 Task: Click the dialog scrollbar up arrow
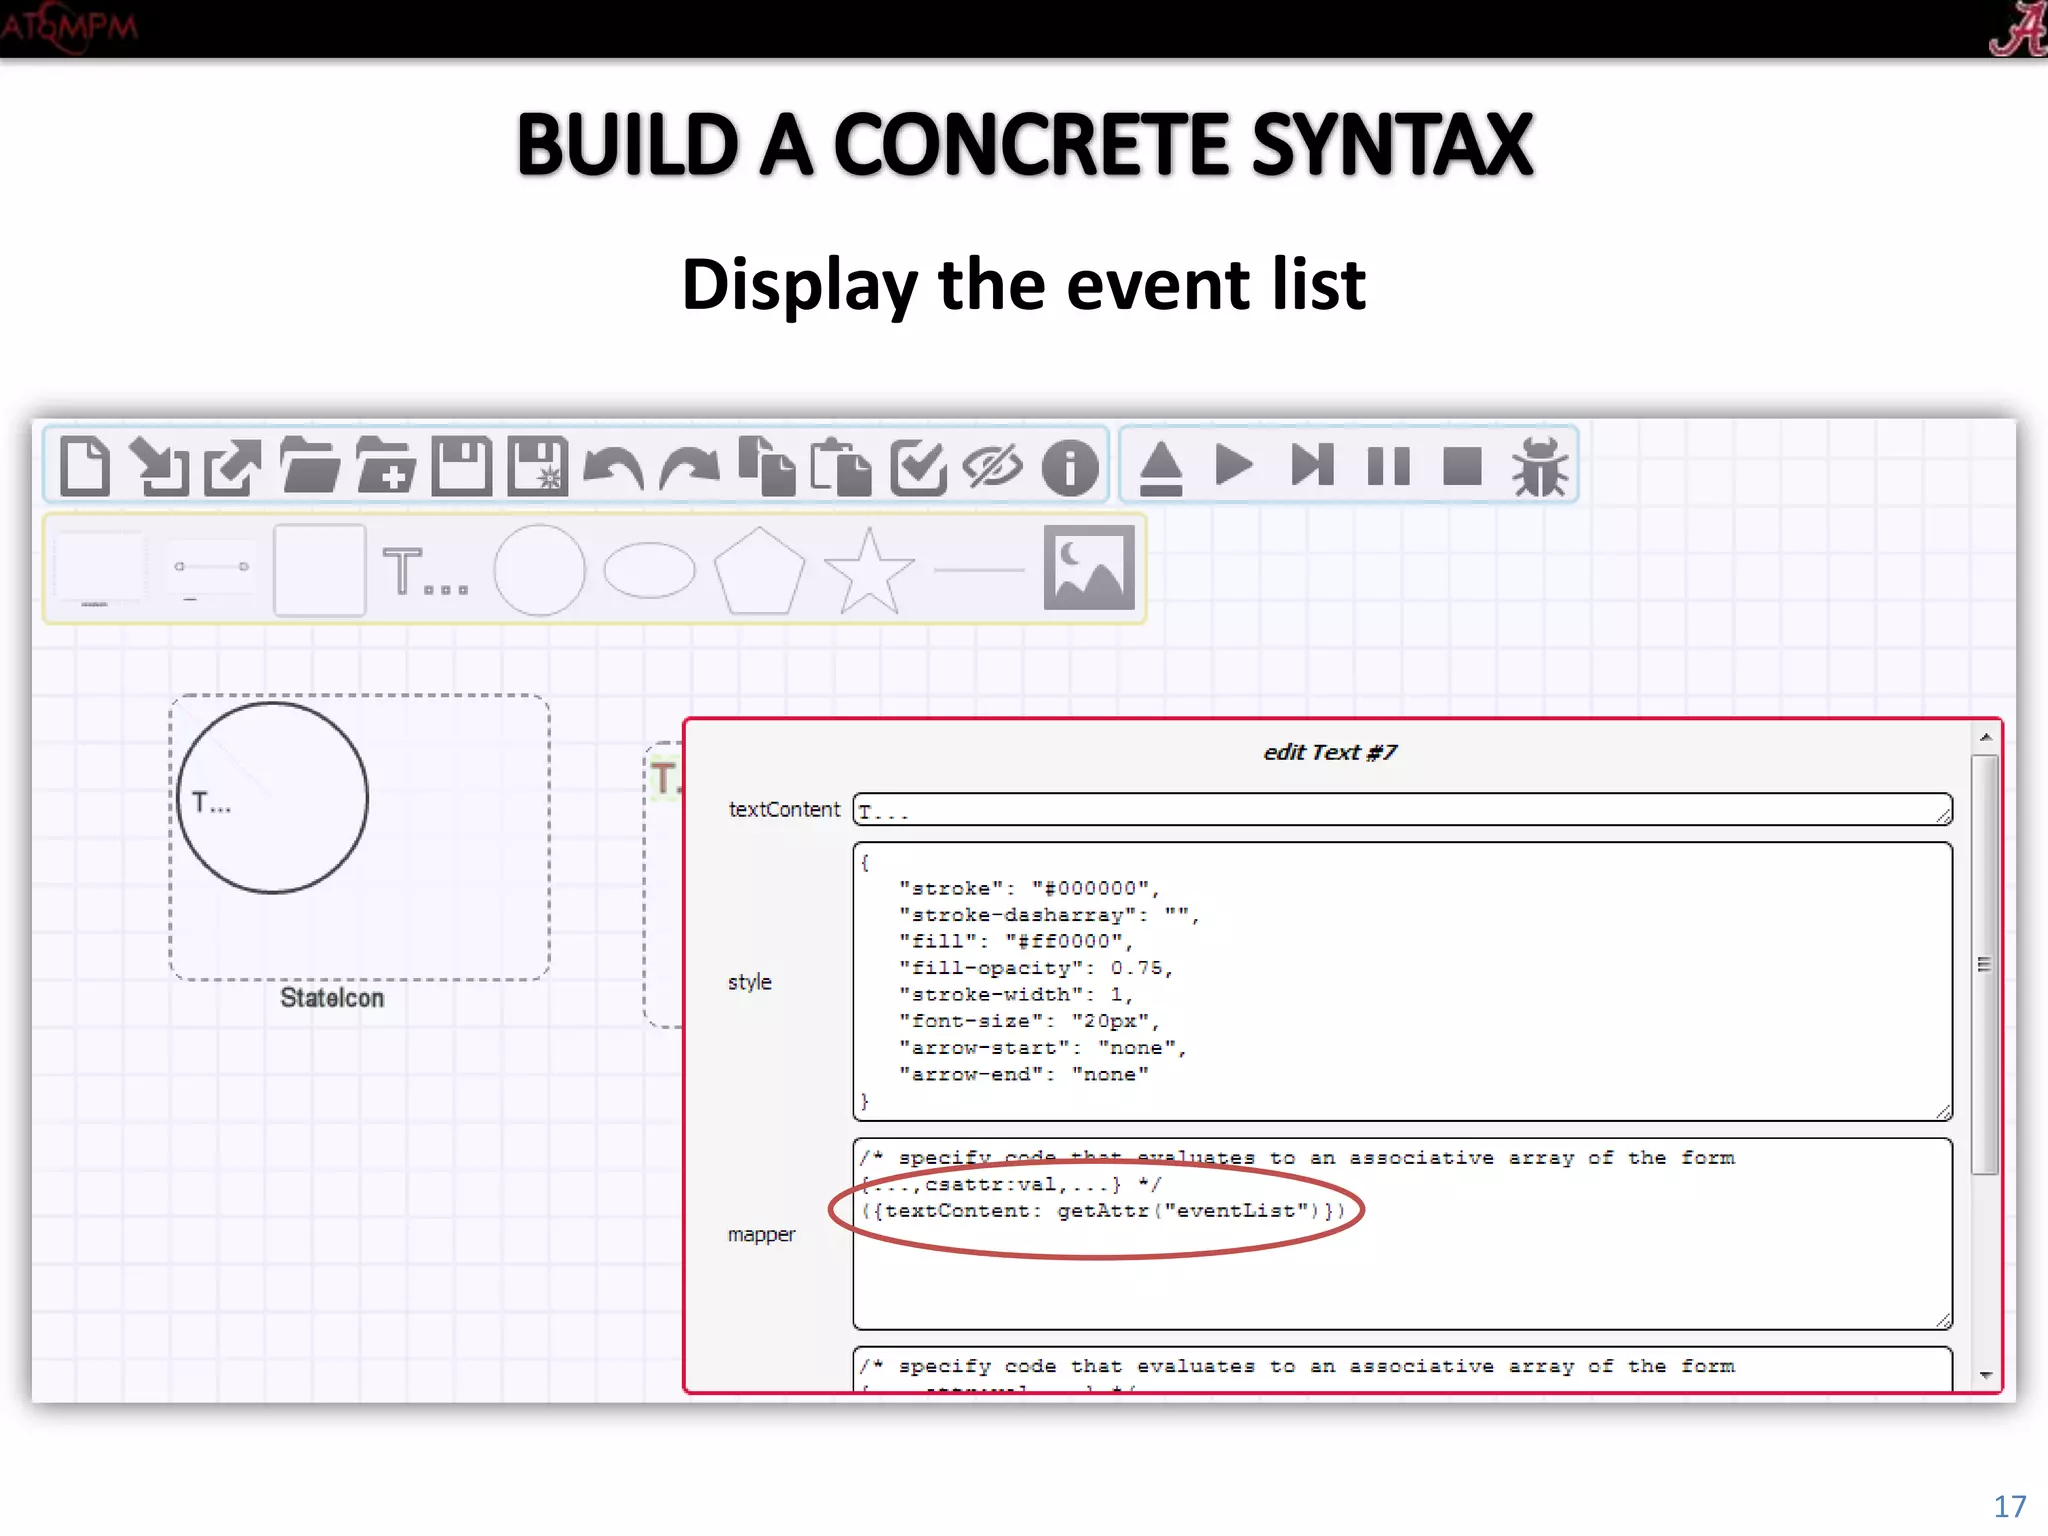coord(1986,737)
